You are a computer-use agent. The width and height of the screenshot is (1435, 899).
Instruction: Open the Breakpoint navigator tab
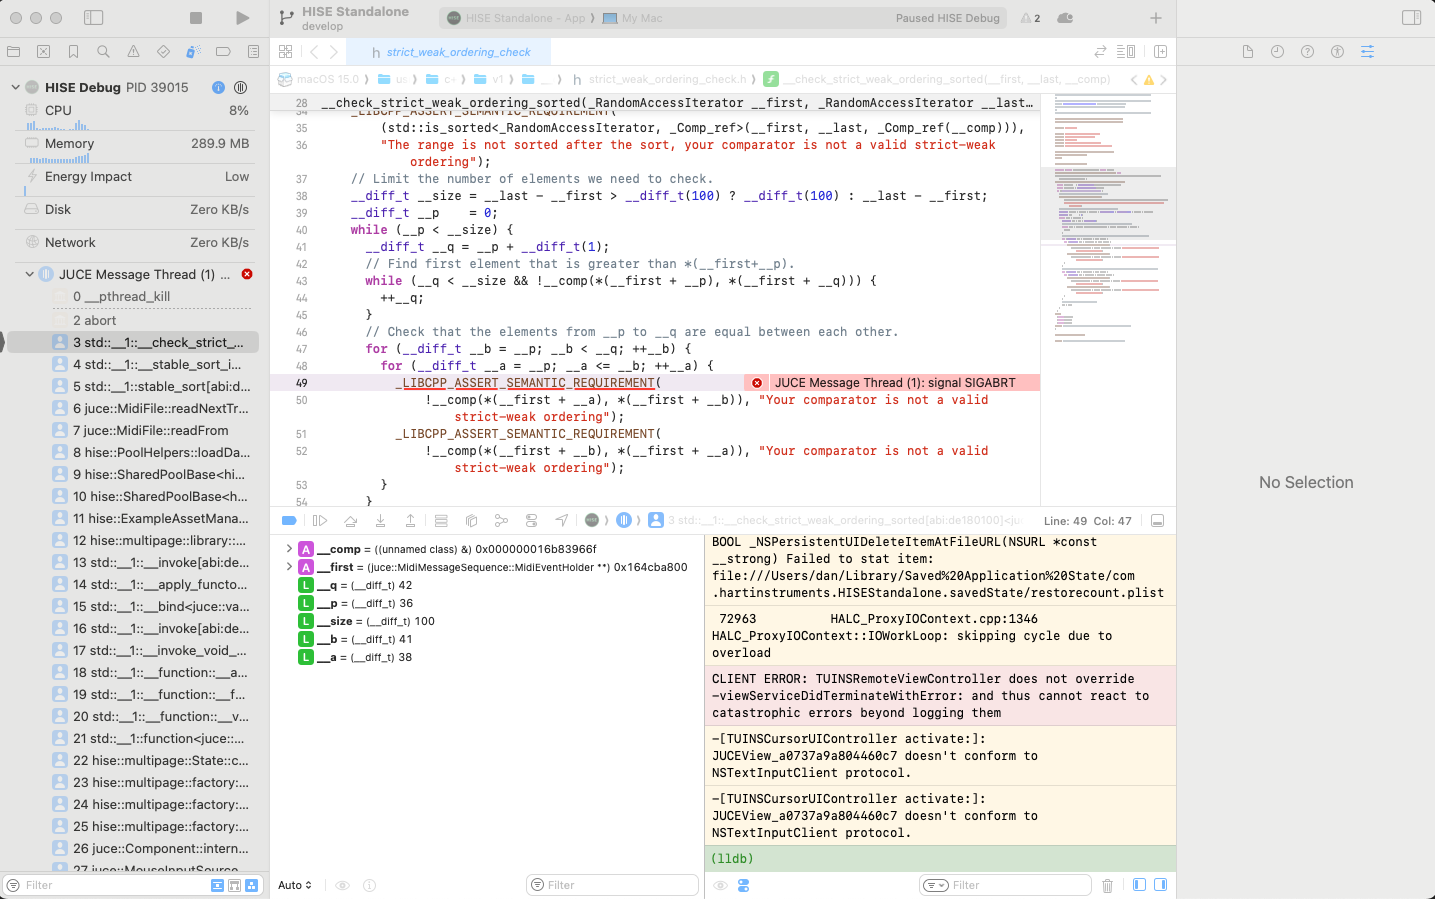click(x=224, y=52)
